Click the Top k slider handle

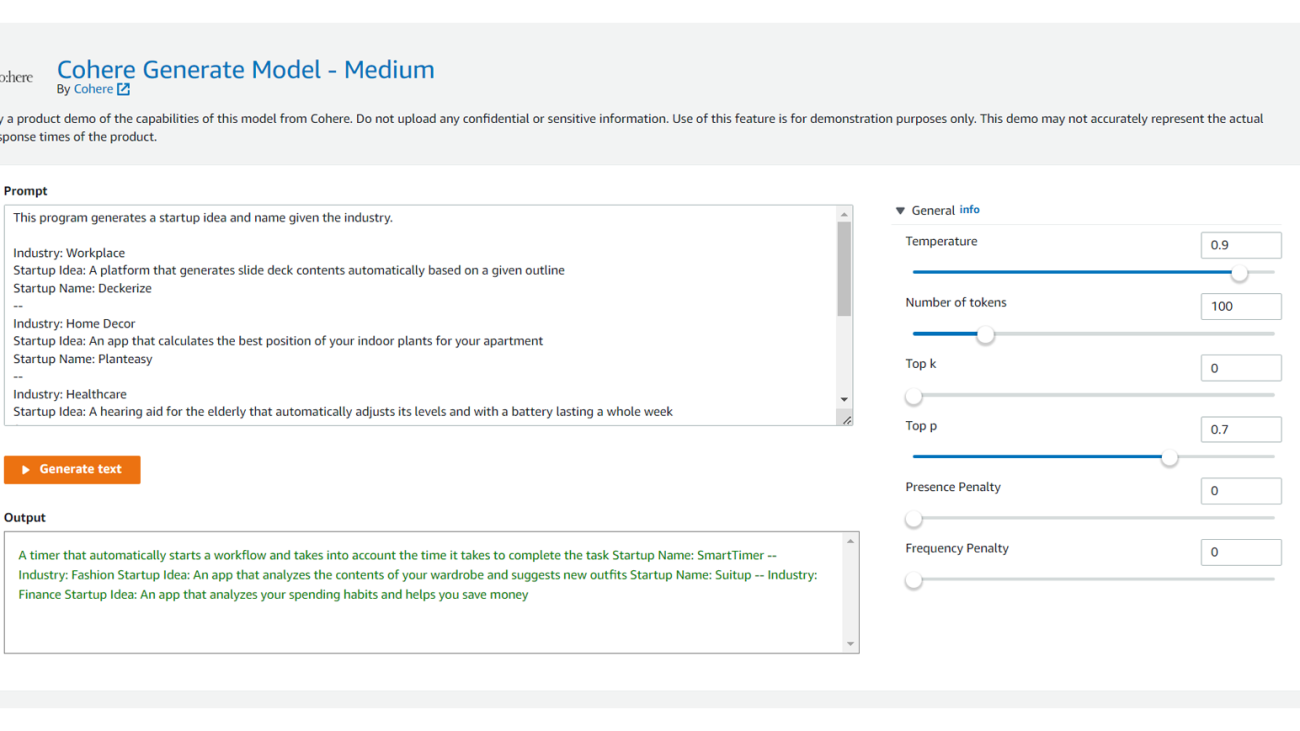(913, 396)
